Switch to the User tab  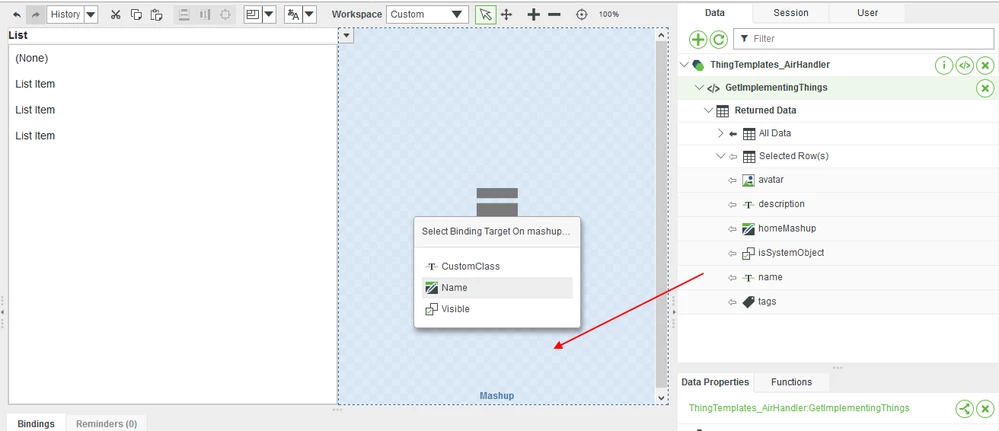(x=867, y=13)
